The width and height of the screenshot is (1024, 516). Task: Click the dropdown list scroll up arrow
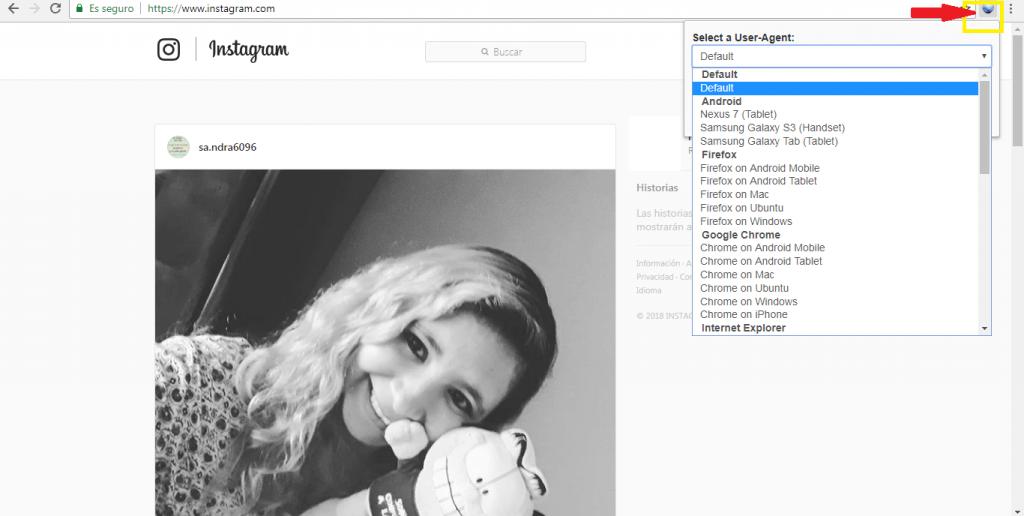coord(985,74)
